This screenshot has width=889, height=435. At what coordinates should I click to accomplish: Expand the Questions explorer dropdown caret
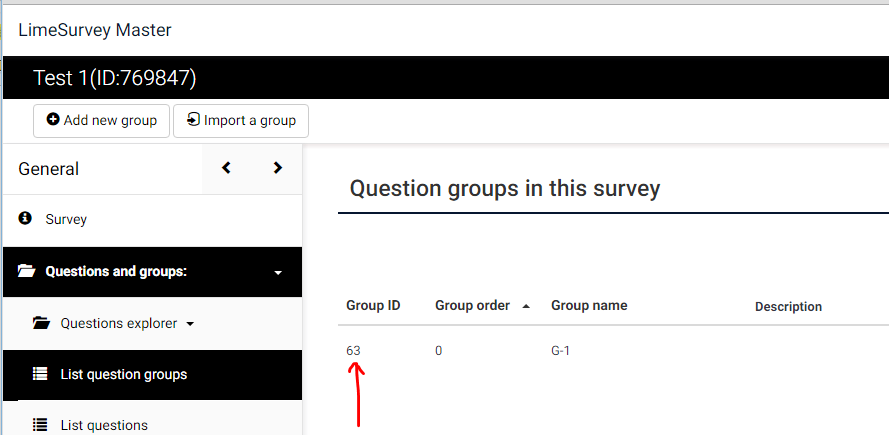[x=190, y=324]
